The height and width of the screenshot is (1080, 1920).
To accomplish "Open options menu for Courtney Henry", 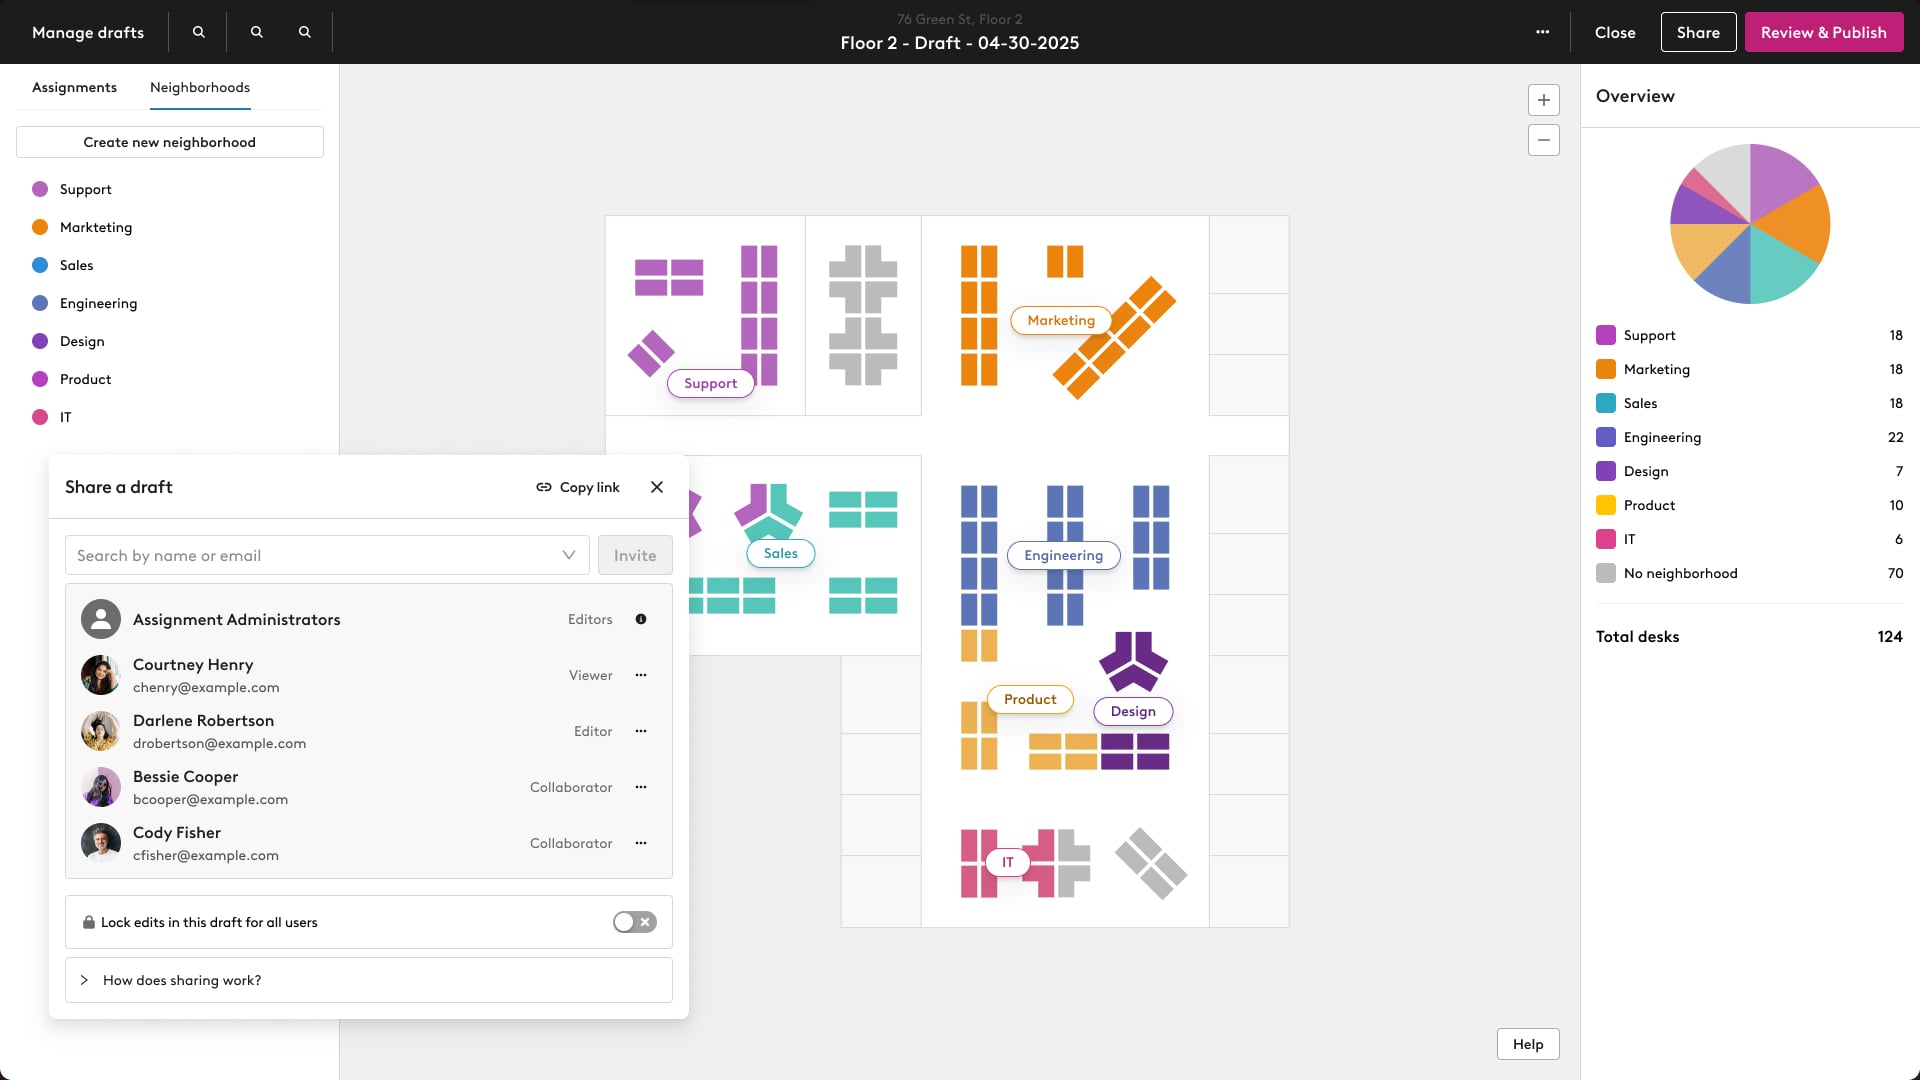I will click(641, 675).
